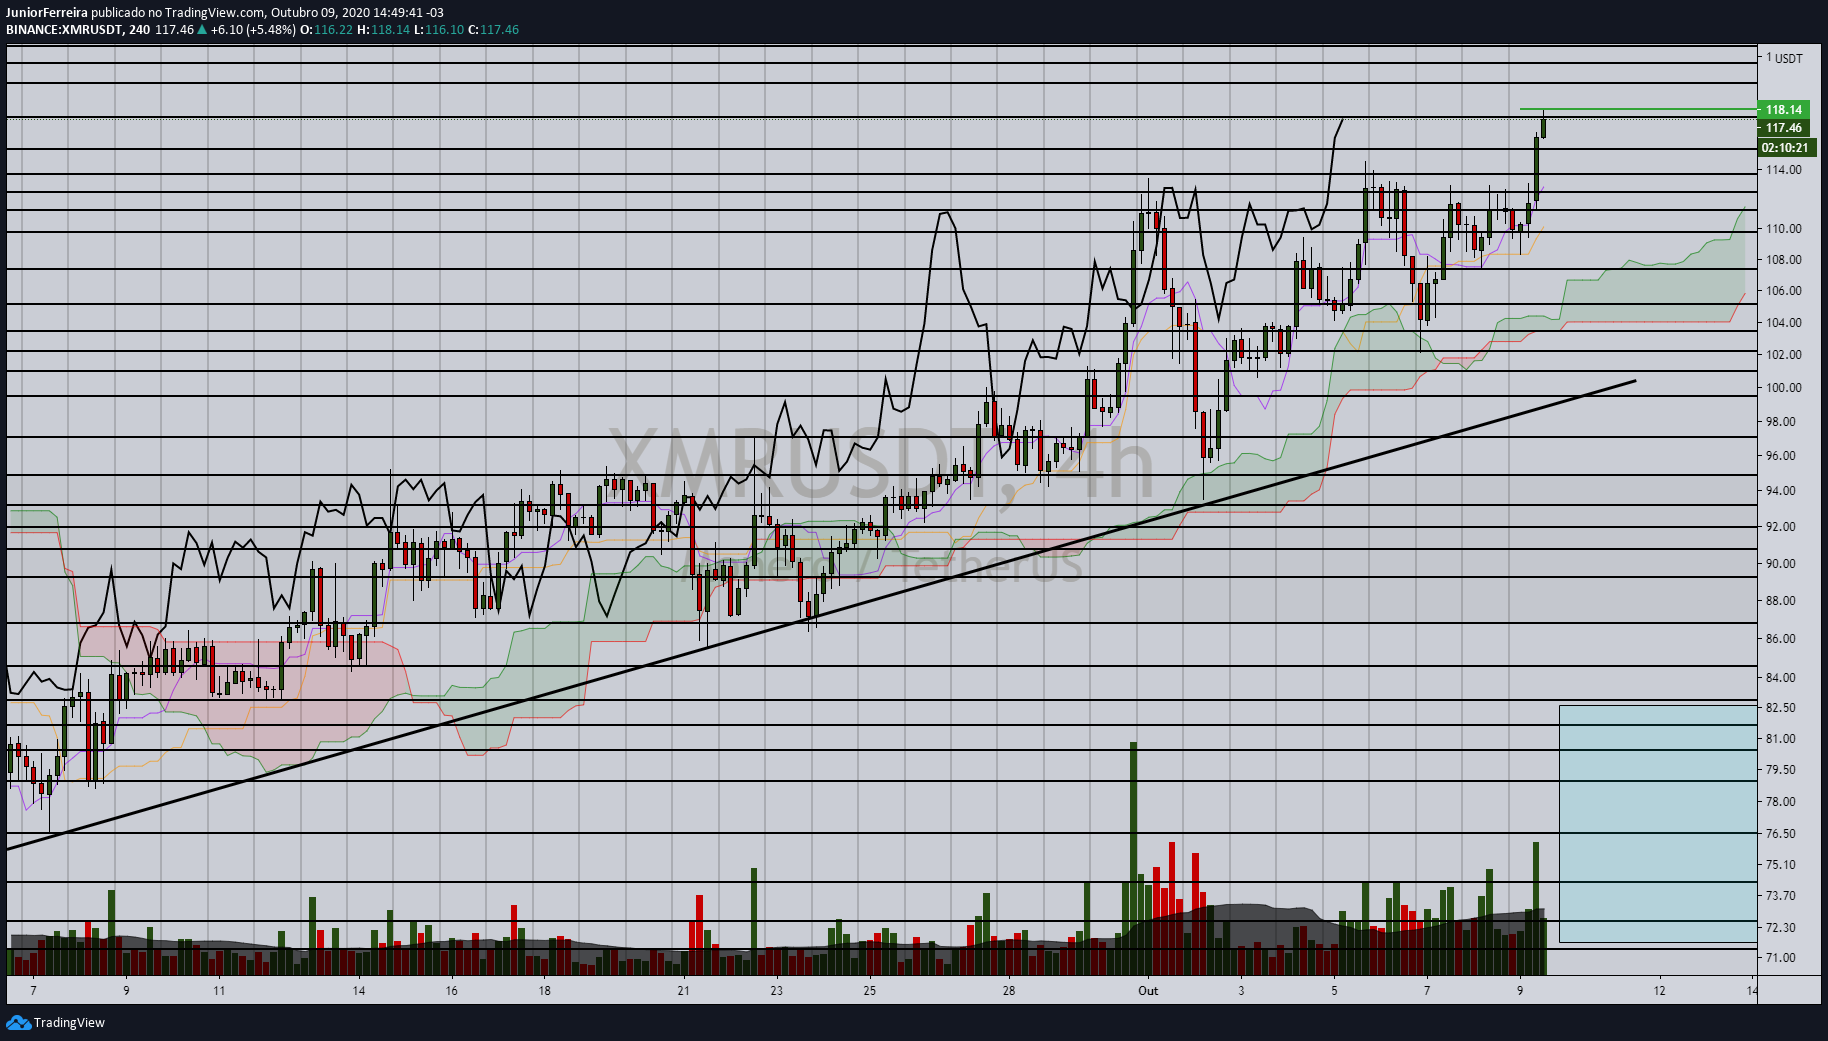
Task: Click the 16 date label on time axis
Action: (452, 991)
